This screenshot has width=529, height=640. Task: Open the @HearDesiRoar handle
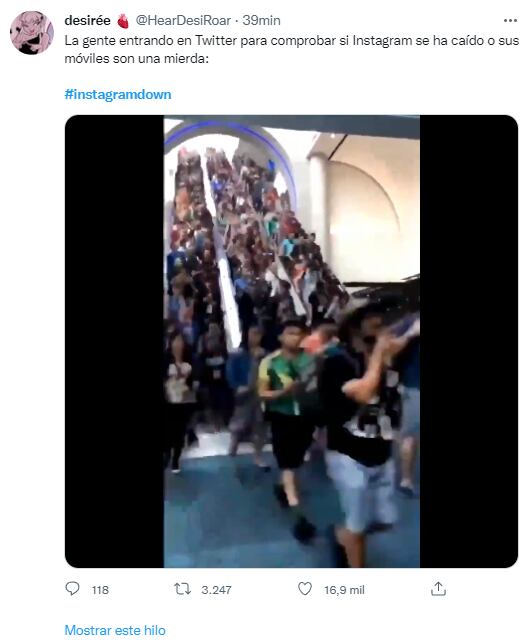(183, 20)
